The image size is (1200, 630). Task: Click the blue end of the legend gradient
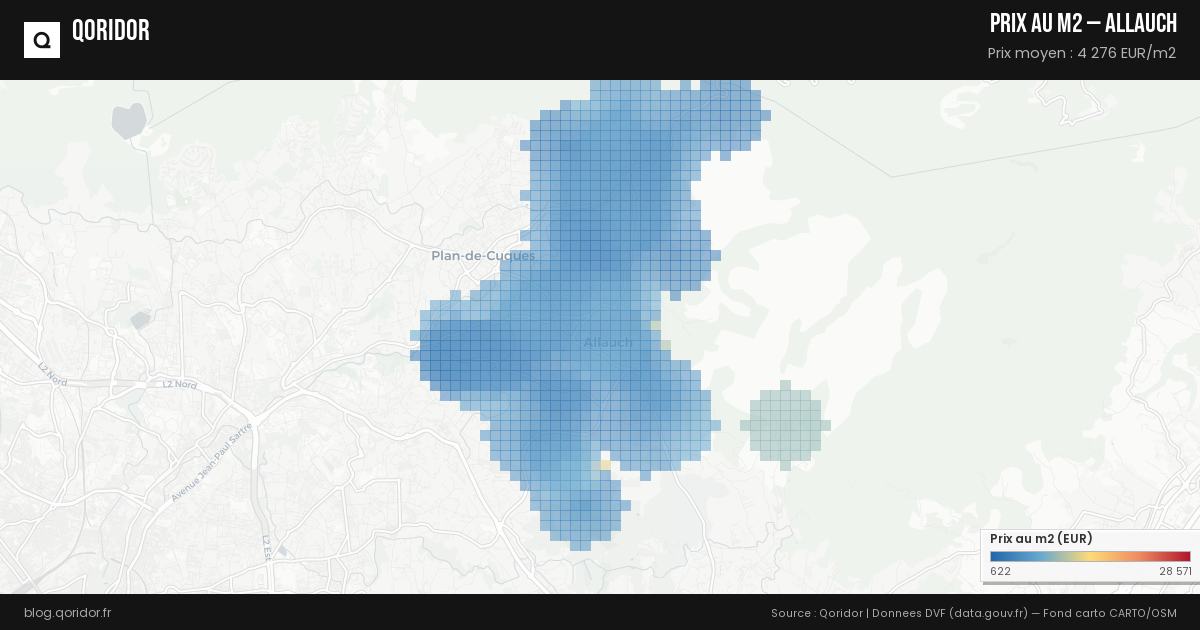click(996, 557)
